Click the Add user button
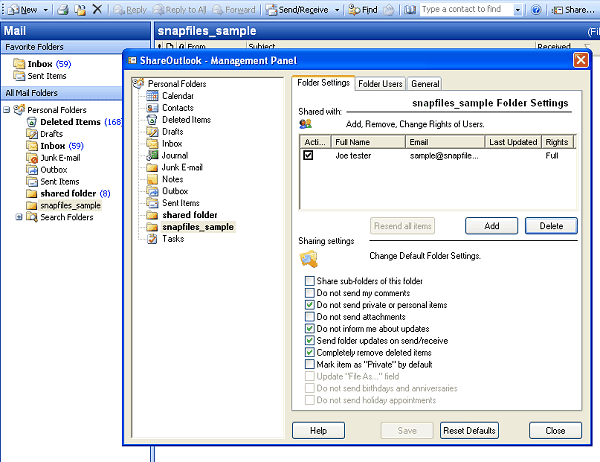Image resolution: width=600 pixels, height=462 pixels. pyautogui.click(x=491, y=226)
